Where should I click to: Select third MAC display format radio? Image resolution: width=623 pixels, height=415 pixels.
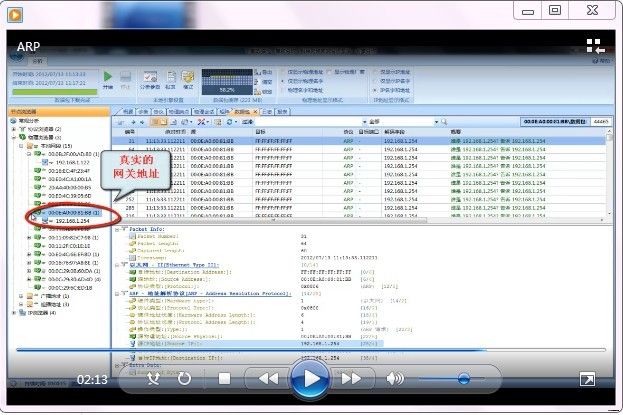(x=283, y=90)
